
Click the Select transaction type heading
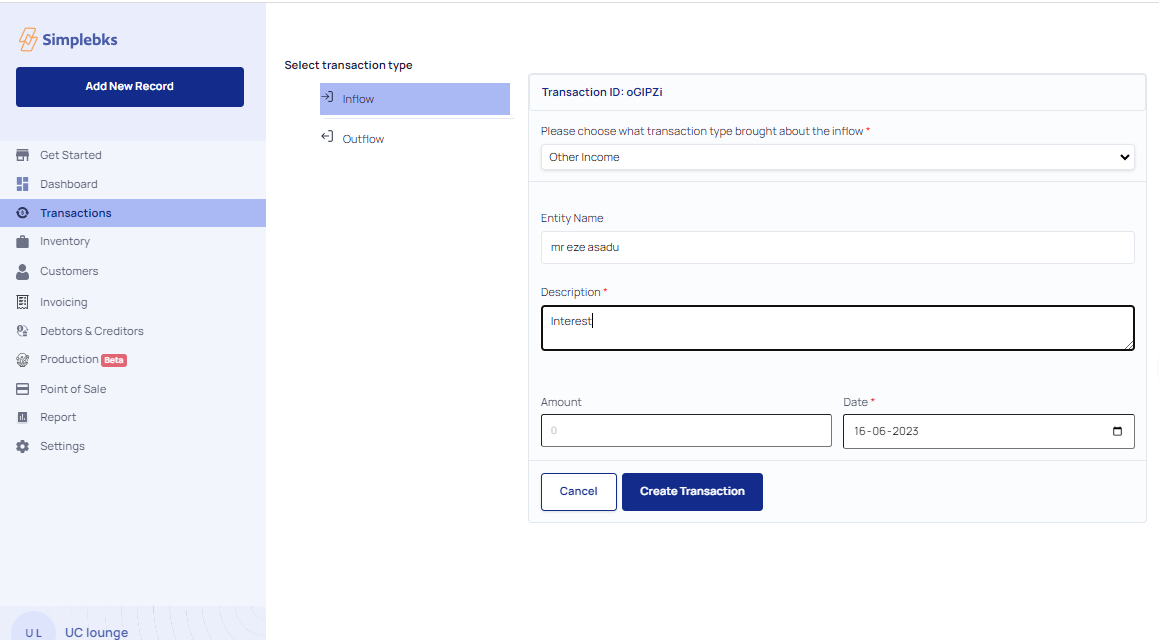click(x=349, y=65)
